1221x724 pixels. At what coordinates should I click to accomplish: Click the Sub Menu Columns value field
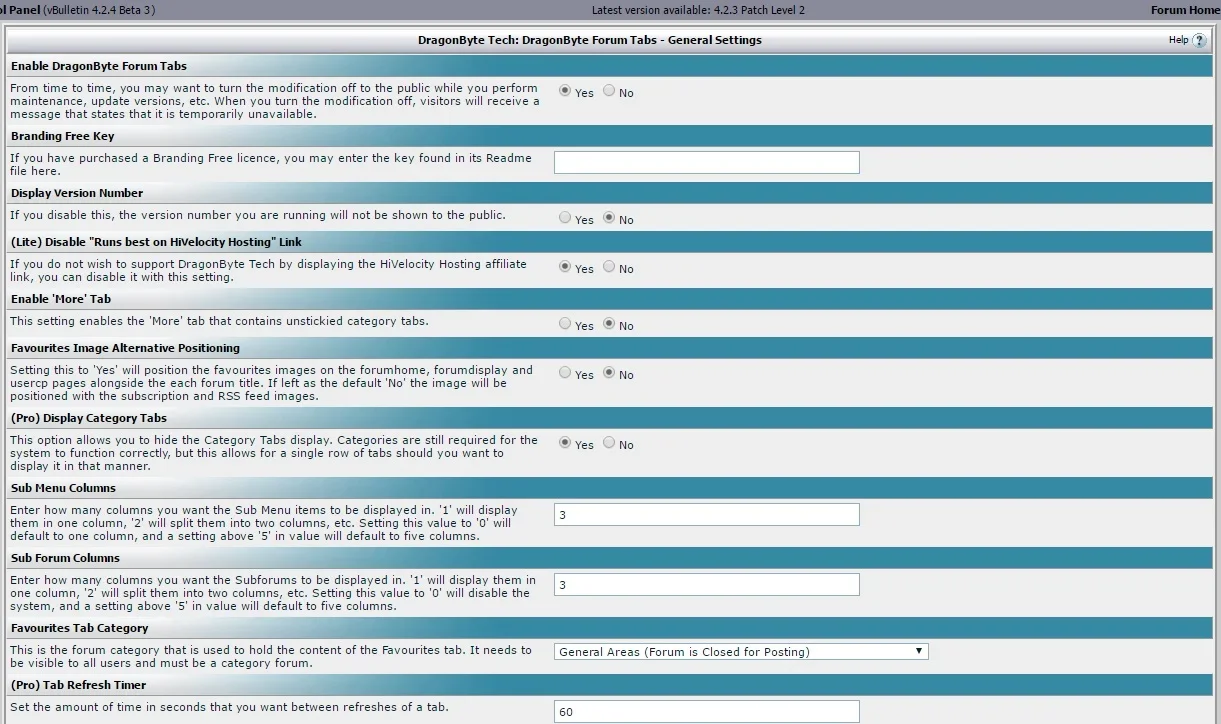click(x=707, y=514)
